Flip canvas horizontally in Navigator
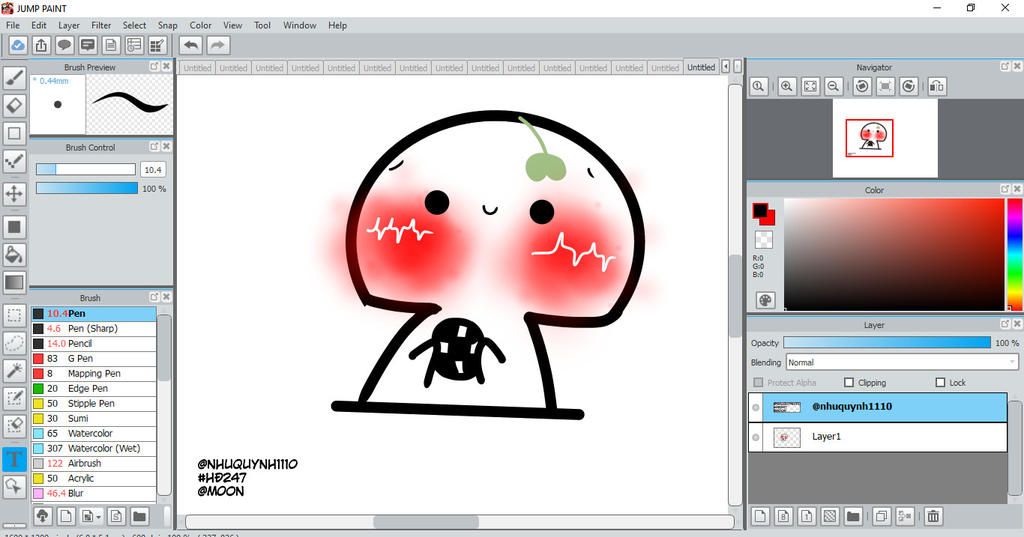 click(936, 86)
